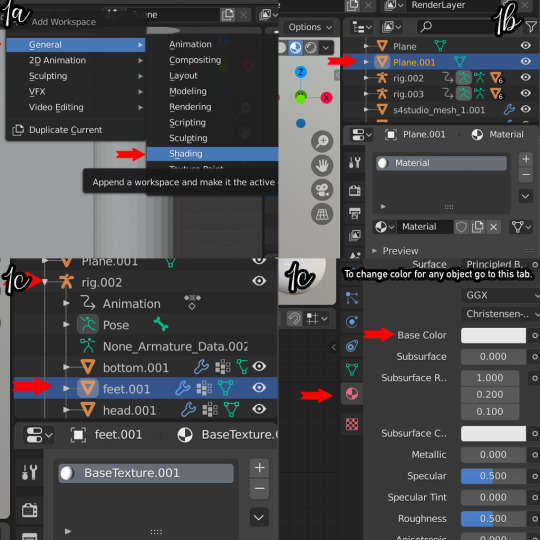
Task: Unlink material with X button
Action: 494,227
